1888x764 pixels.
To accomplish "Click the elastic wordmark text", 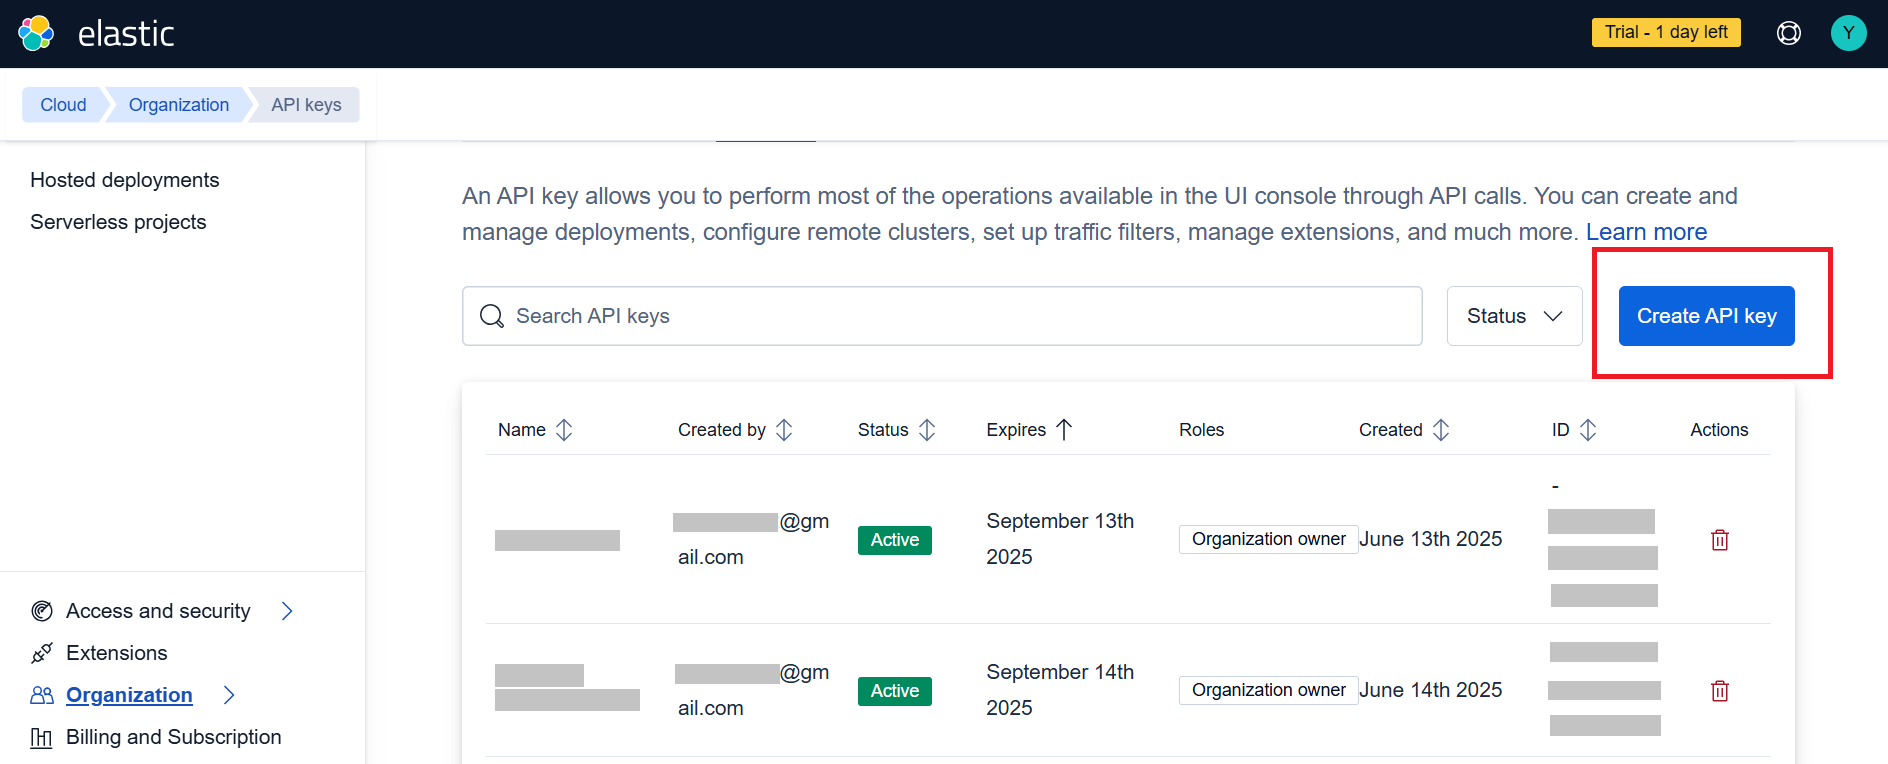I will coord(126,34).
